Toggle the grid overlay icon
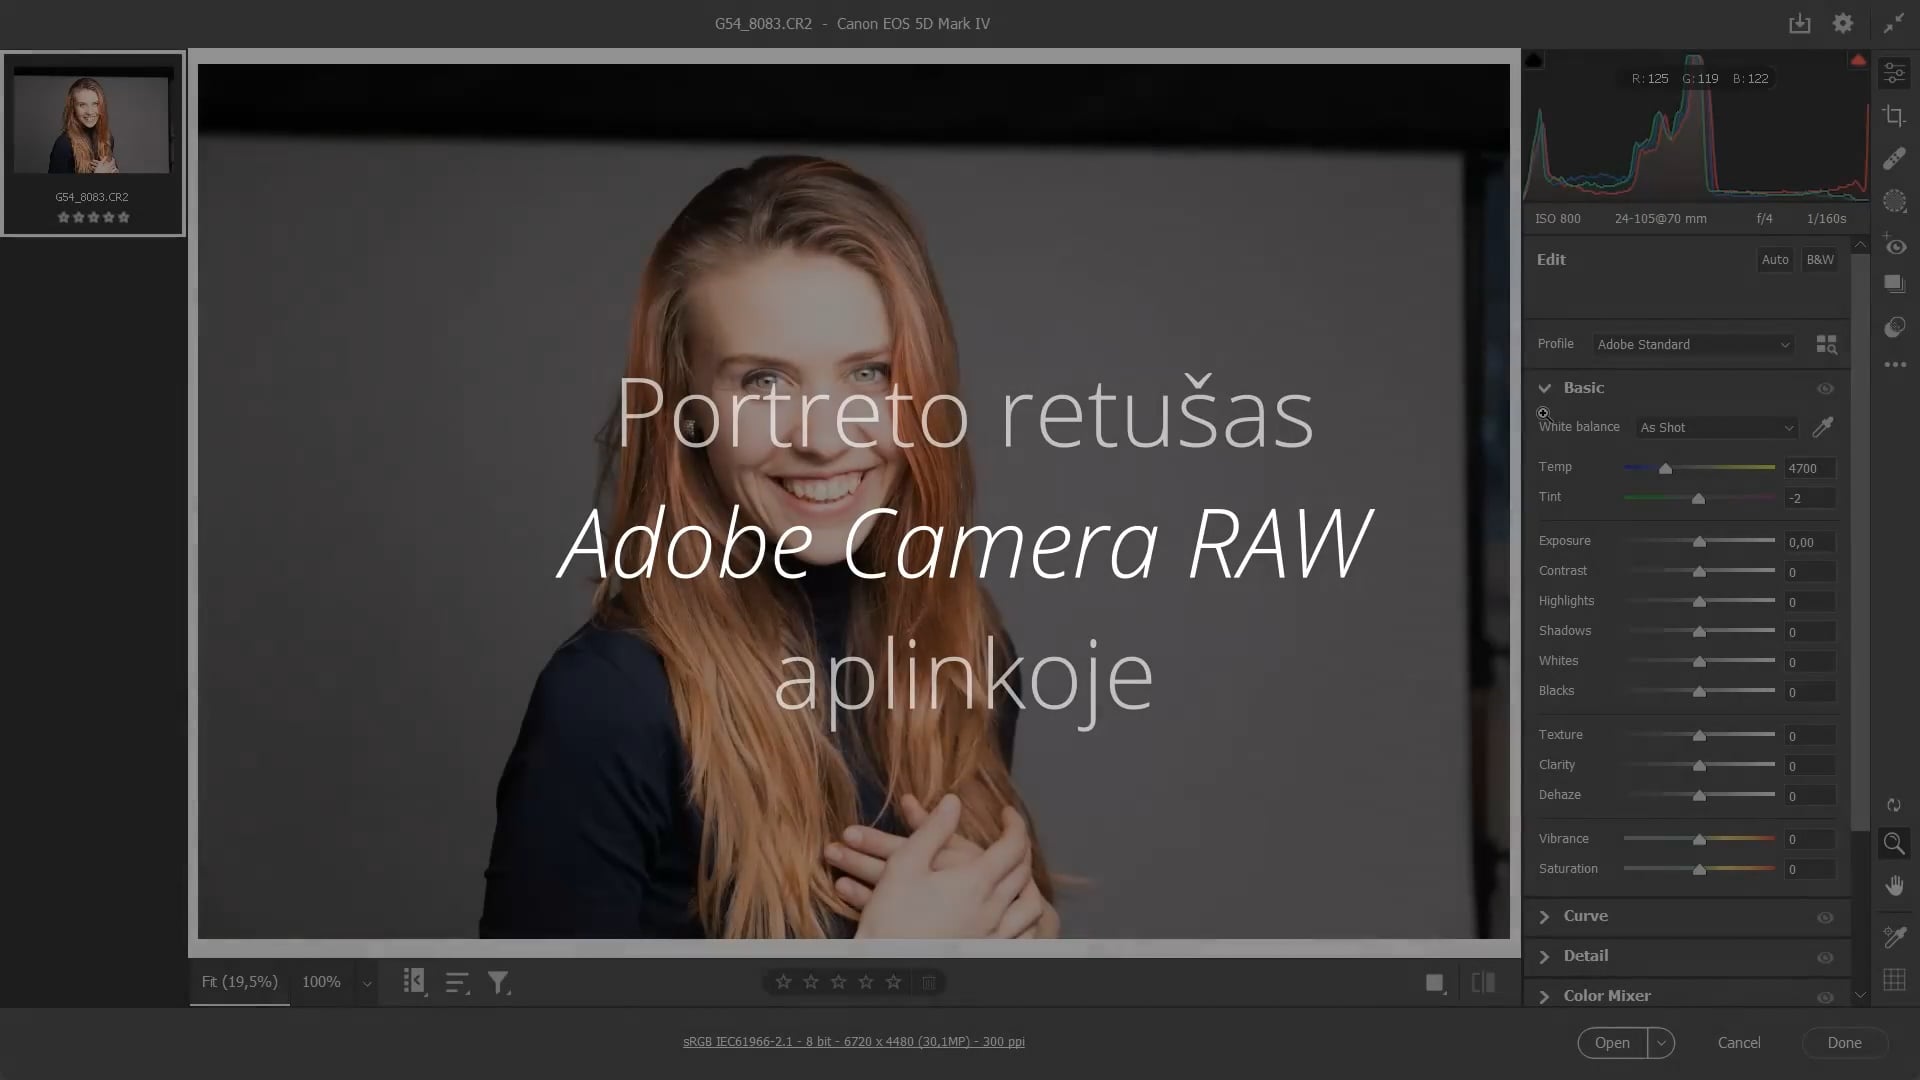 (x=1894, y=980)
